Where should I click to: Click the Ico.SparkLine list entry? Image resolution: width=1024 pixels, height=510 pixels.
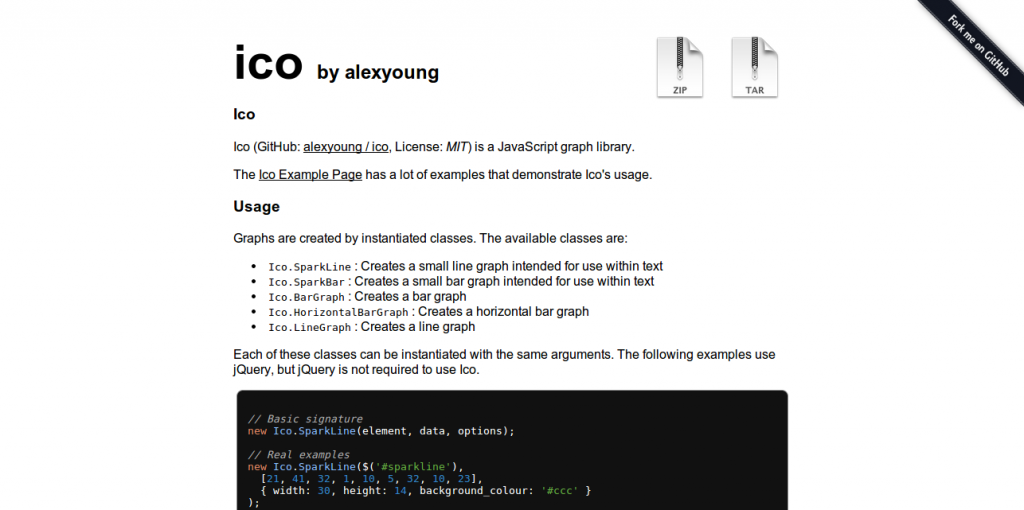[466, 266]
